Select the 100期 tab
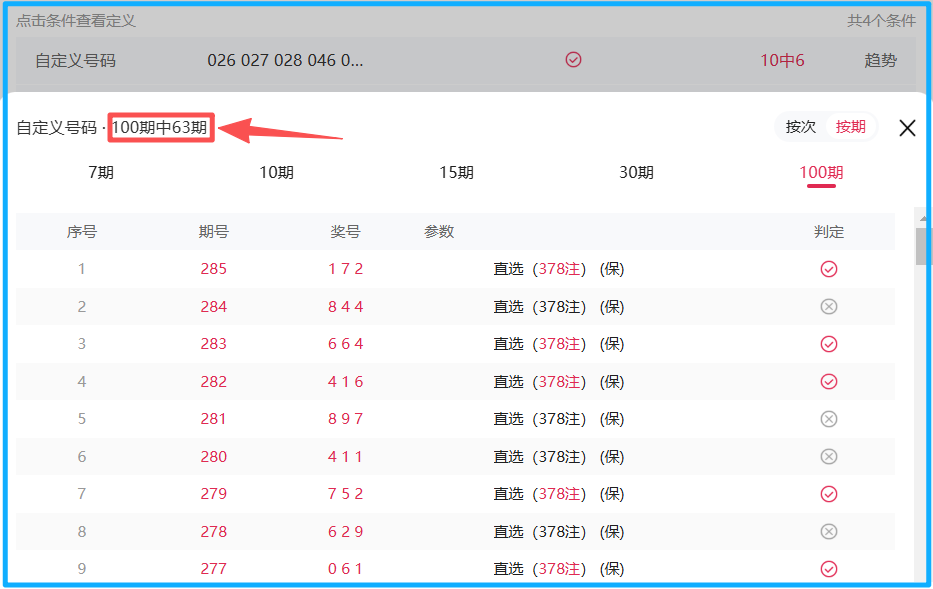Screen dimensions: 933x589 821,172
